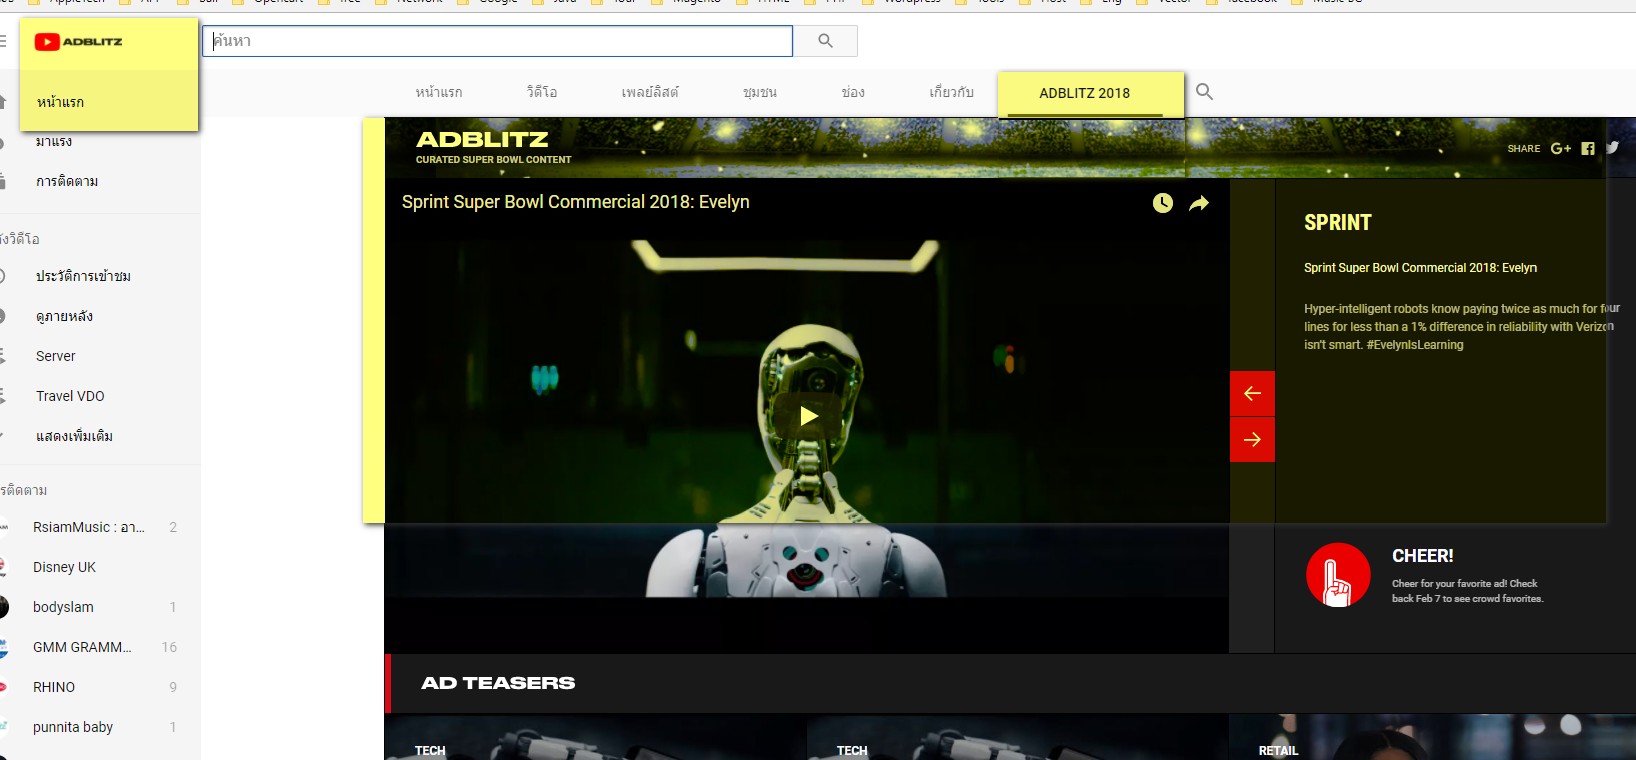Open the หน้าแรก channel tab
Screen dimensions: 1636x760
[439, 92]
